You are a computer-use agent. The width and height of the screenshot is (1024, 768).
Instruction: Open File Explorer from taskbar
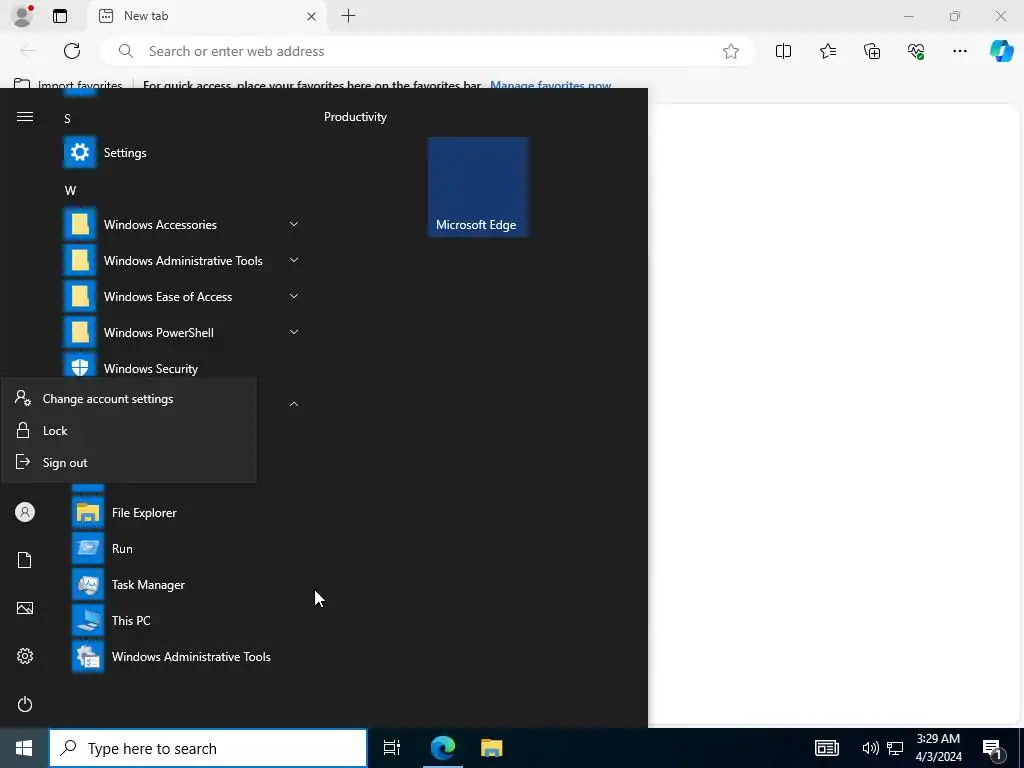click(492, 748)
